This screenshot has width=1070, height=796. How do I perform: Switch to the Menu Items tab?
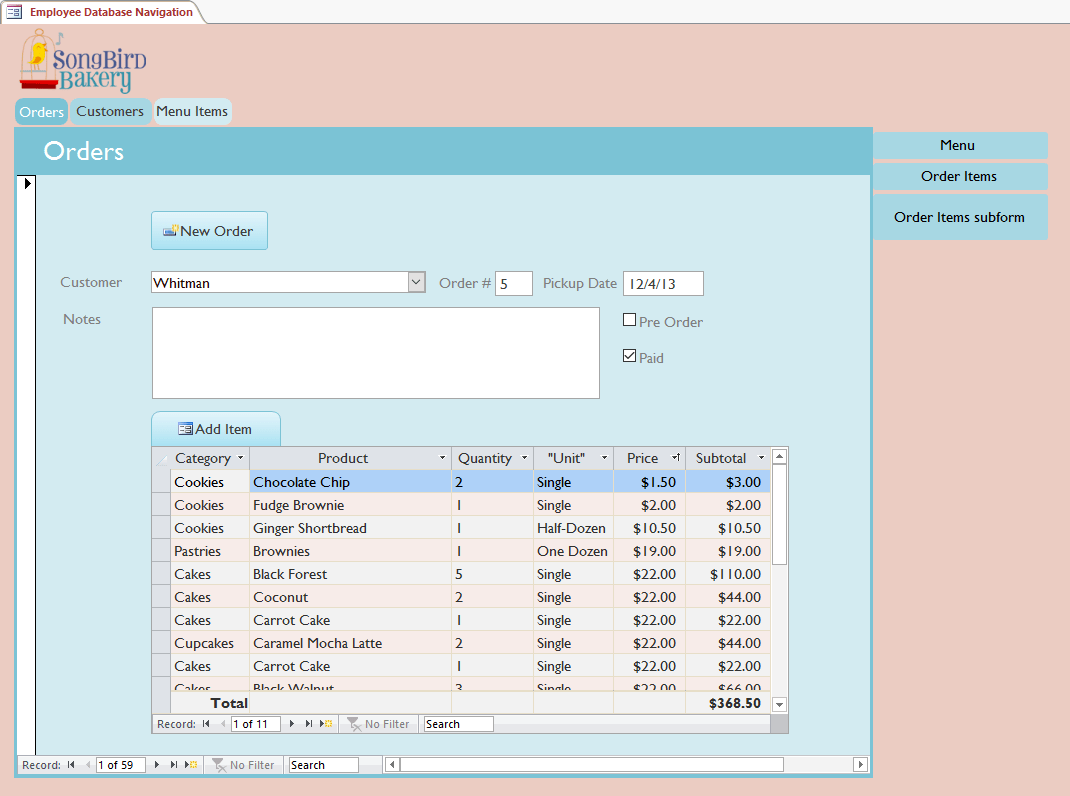pyautogui.click(x=192, y=111)
